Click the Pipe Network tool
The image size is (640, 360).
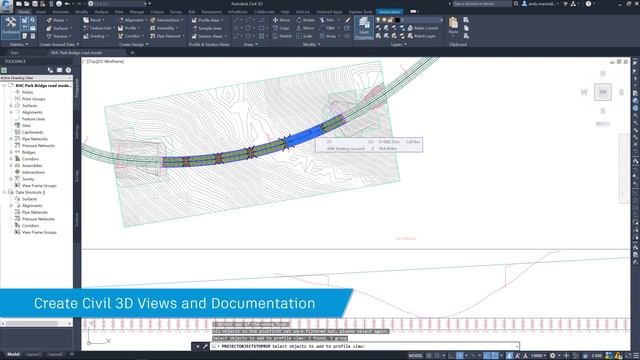[x=166, y=36]
